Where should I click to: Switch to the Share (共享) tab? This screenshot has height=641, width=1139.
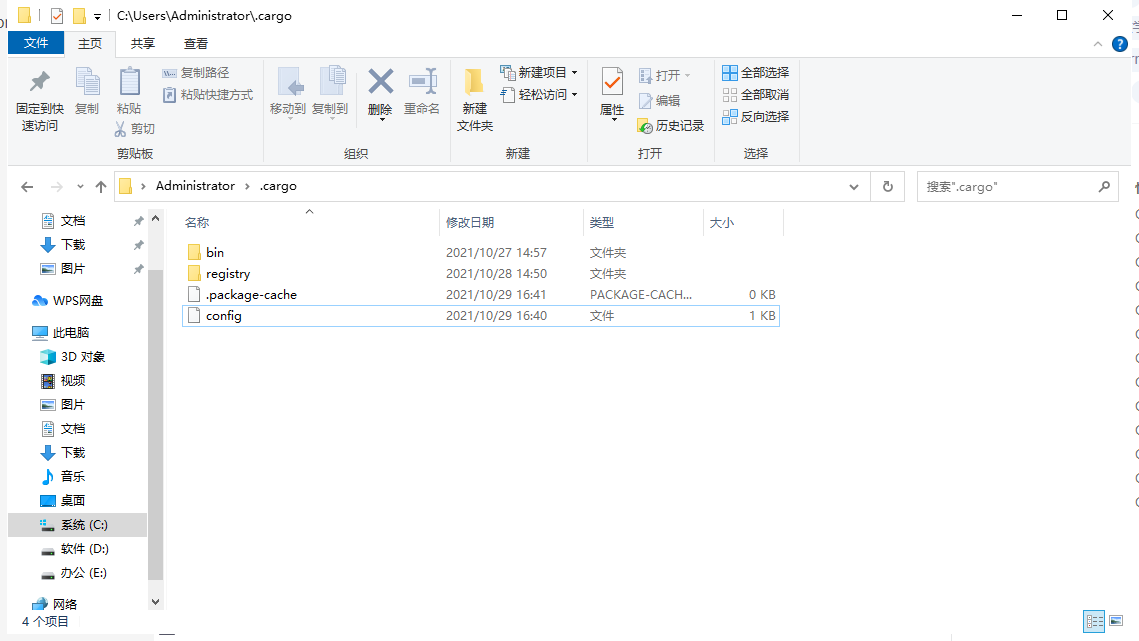pyautogui.click(x=142, y=44)
